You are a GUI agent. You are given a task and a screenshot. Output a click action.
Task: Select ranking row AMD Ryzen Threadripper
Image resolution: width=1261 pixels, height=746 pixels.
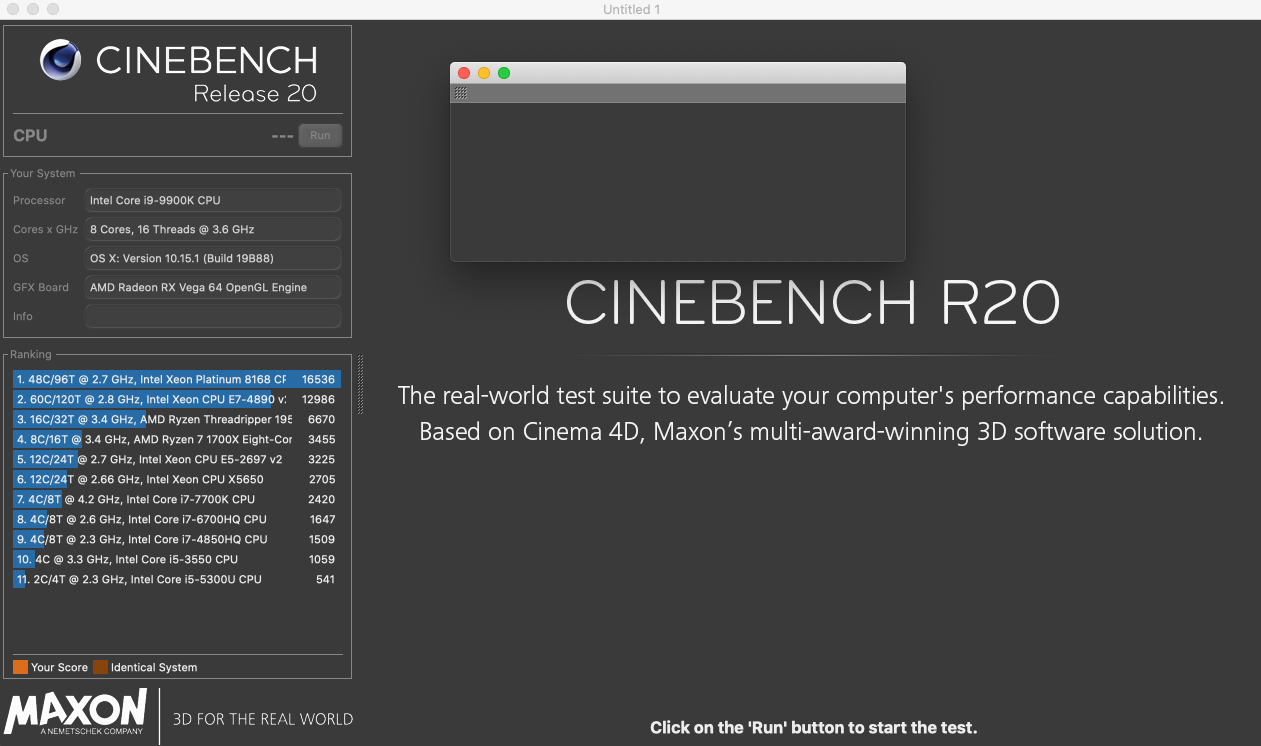coord(177,420)
